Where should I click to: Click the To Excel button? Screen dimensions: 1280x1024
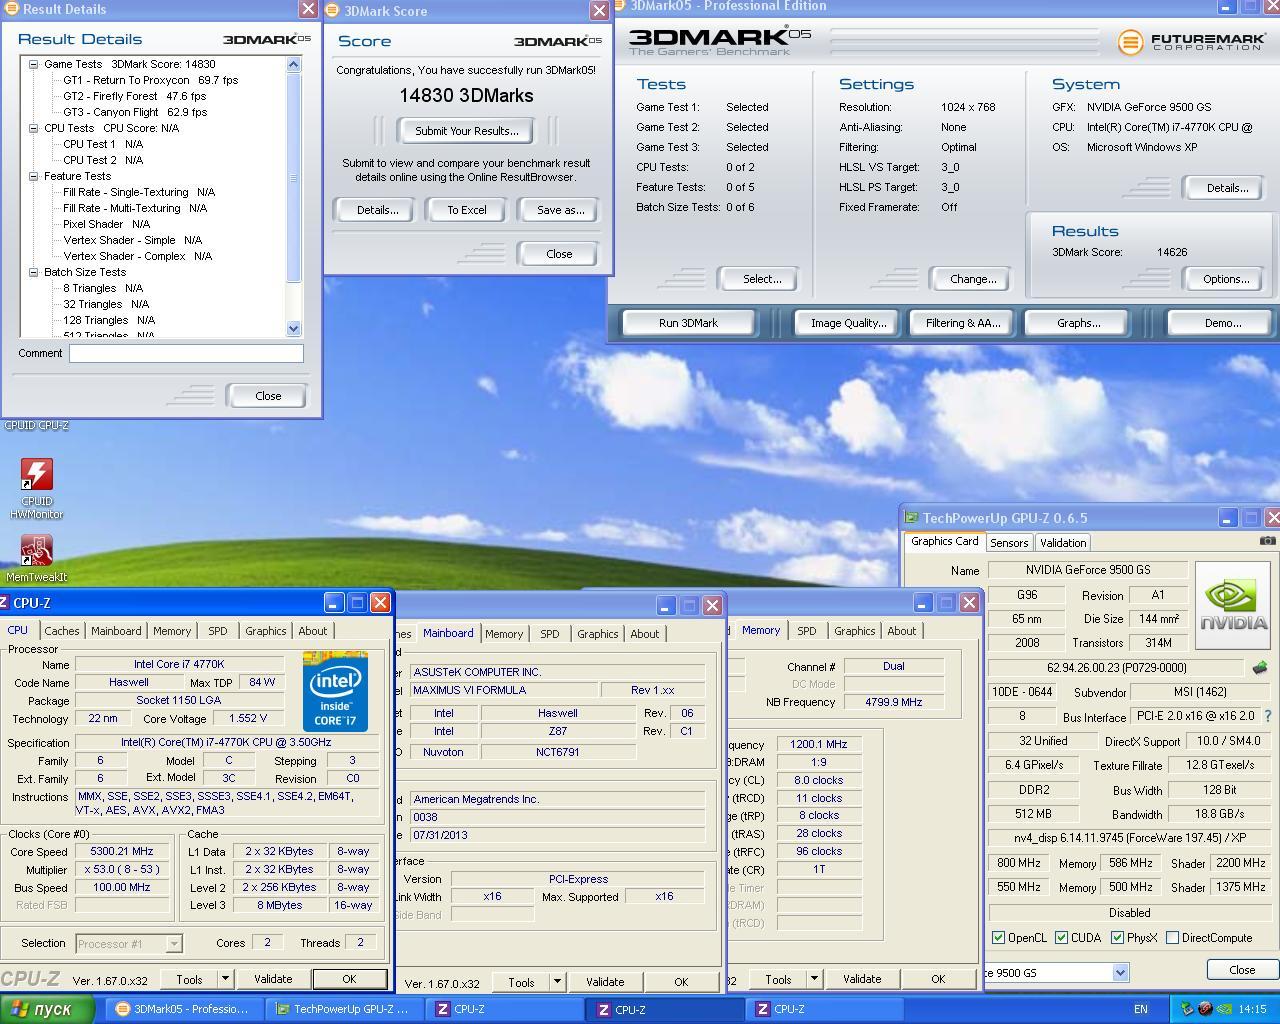(x=466, y=210)
